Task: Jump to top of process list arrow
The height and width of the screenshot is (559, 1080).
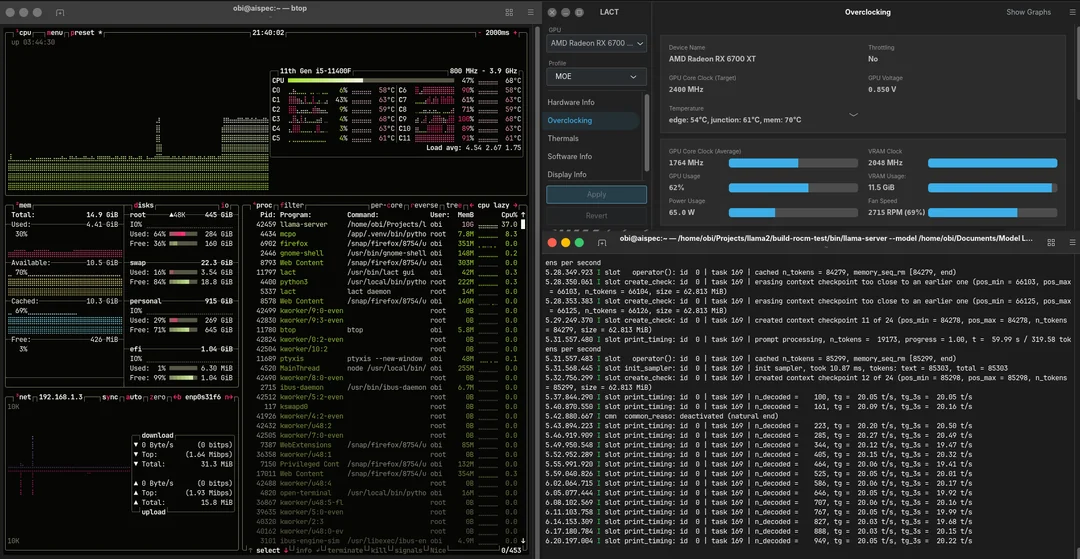Action: pyautogui.click(x=523, y=214)
